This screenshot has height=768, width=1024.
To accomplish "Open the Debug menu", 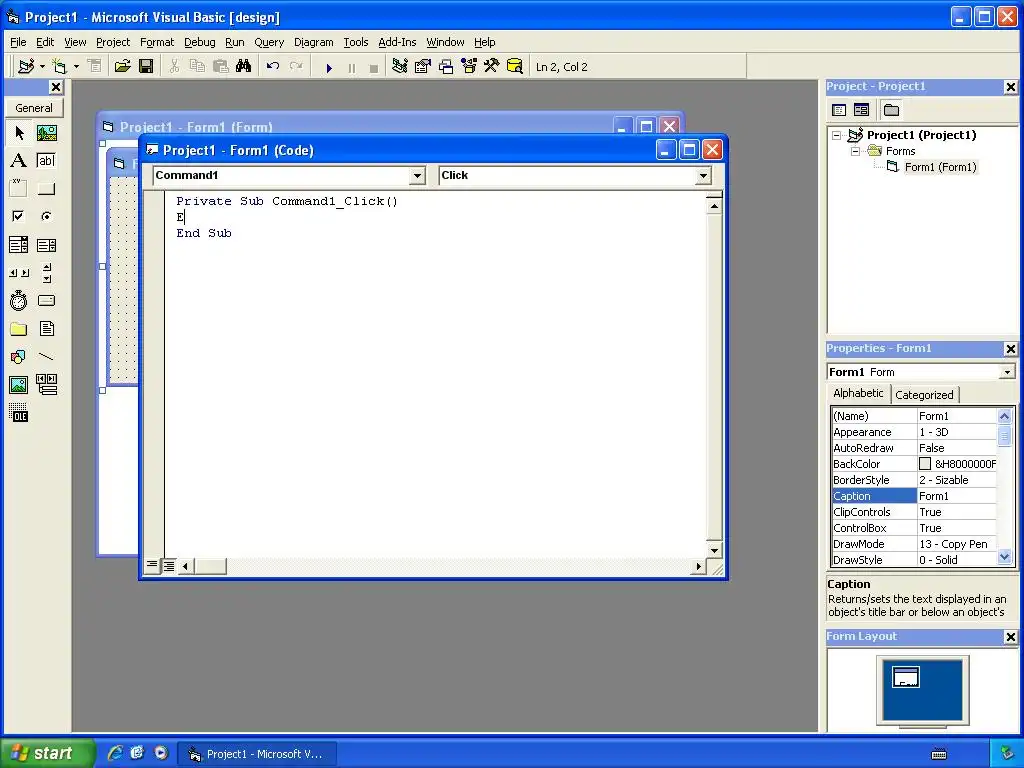I will 199,42.
